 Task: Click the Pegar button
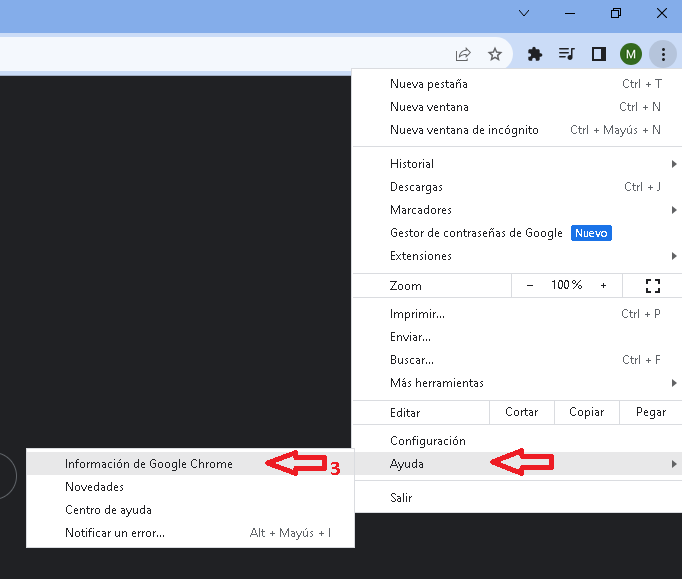651,412
